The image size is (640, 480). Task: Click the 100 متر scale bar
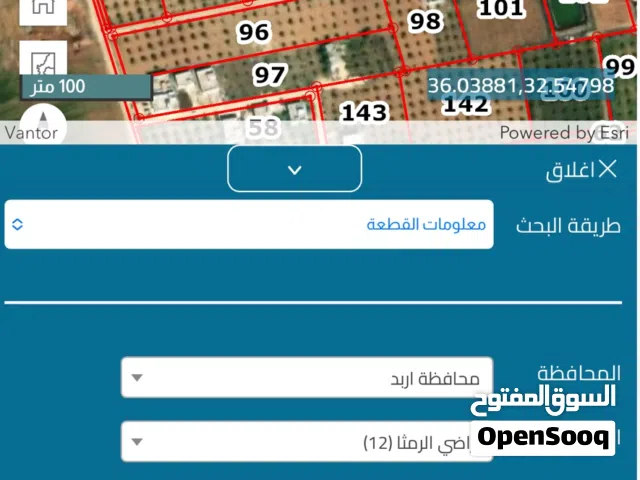click(86, 87)
